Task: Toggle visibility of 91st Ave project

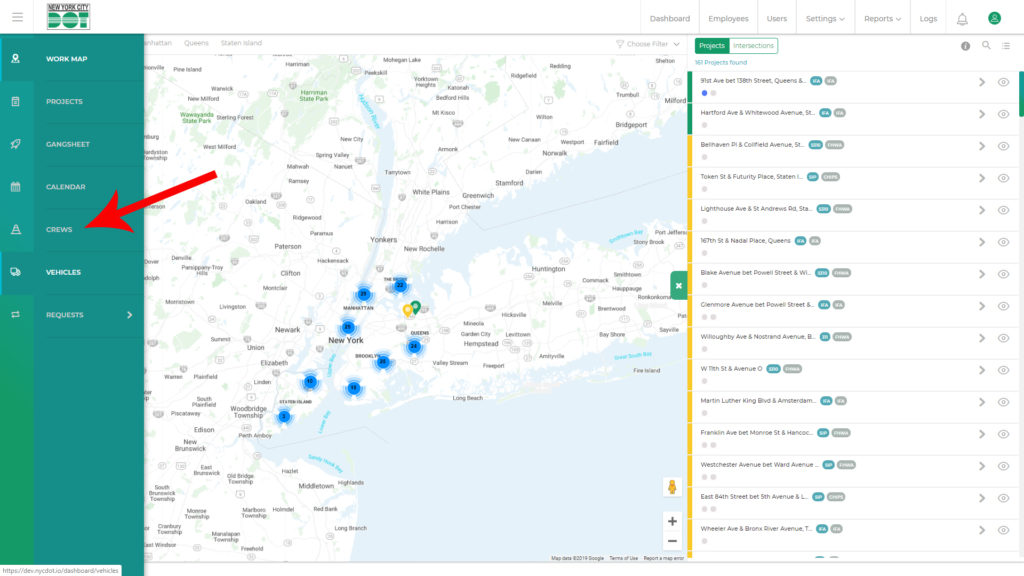Action: [1003, 82]
